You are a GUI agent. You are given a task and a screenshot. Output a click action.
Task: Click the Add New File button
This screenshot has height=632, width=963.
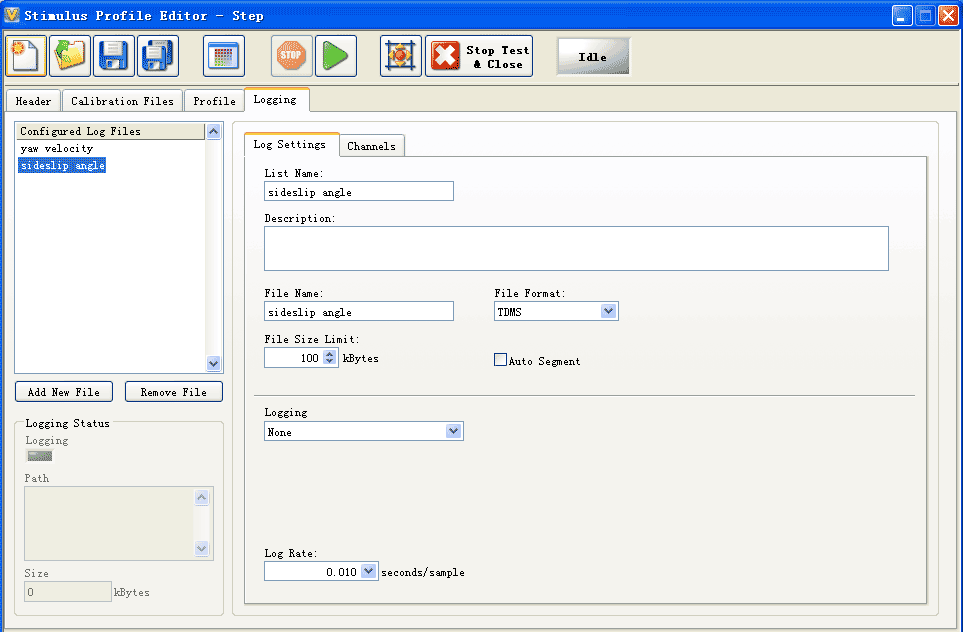pos(64,392)
